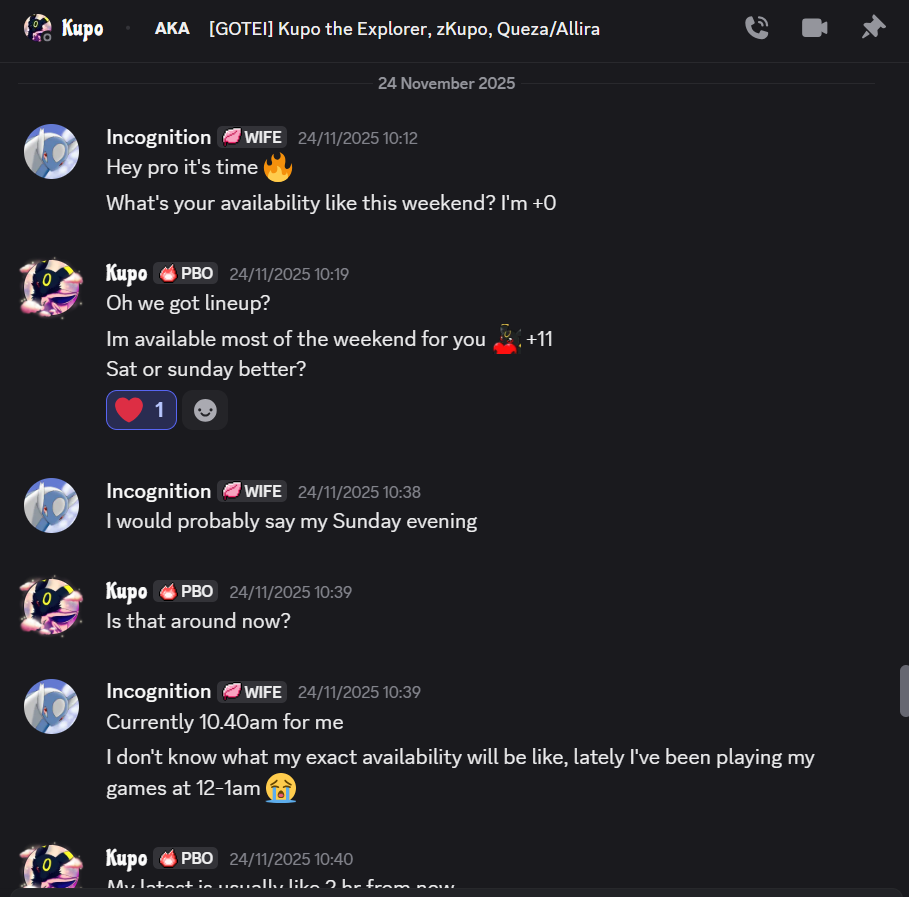This screenshot has width=909, height=897.
Task: Open the add reaction smiley button
Action: [205, 410]
